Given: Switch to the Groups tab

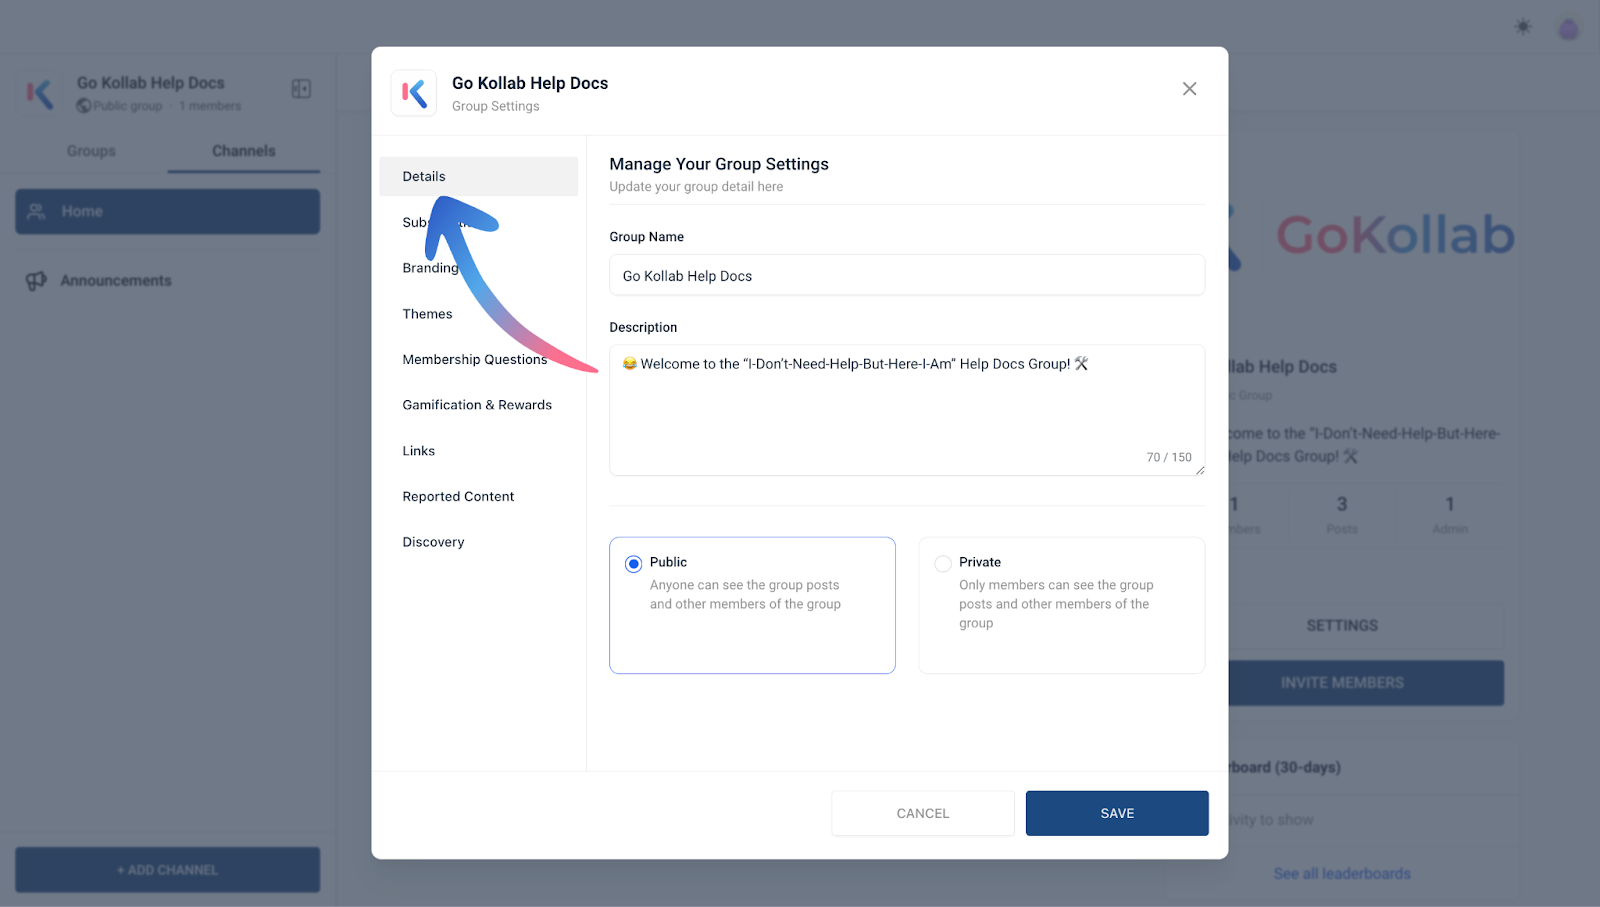Looking at the screenshot, I should click(x=91, y=151).
